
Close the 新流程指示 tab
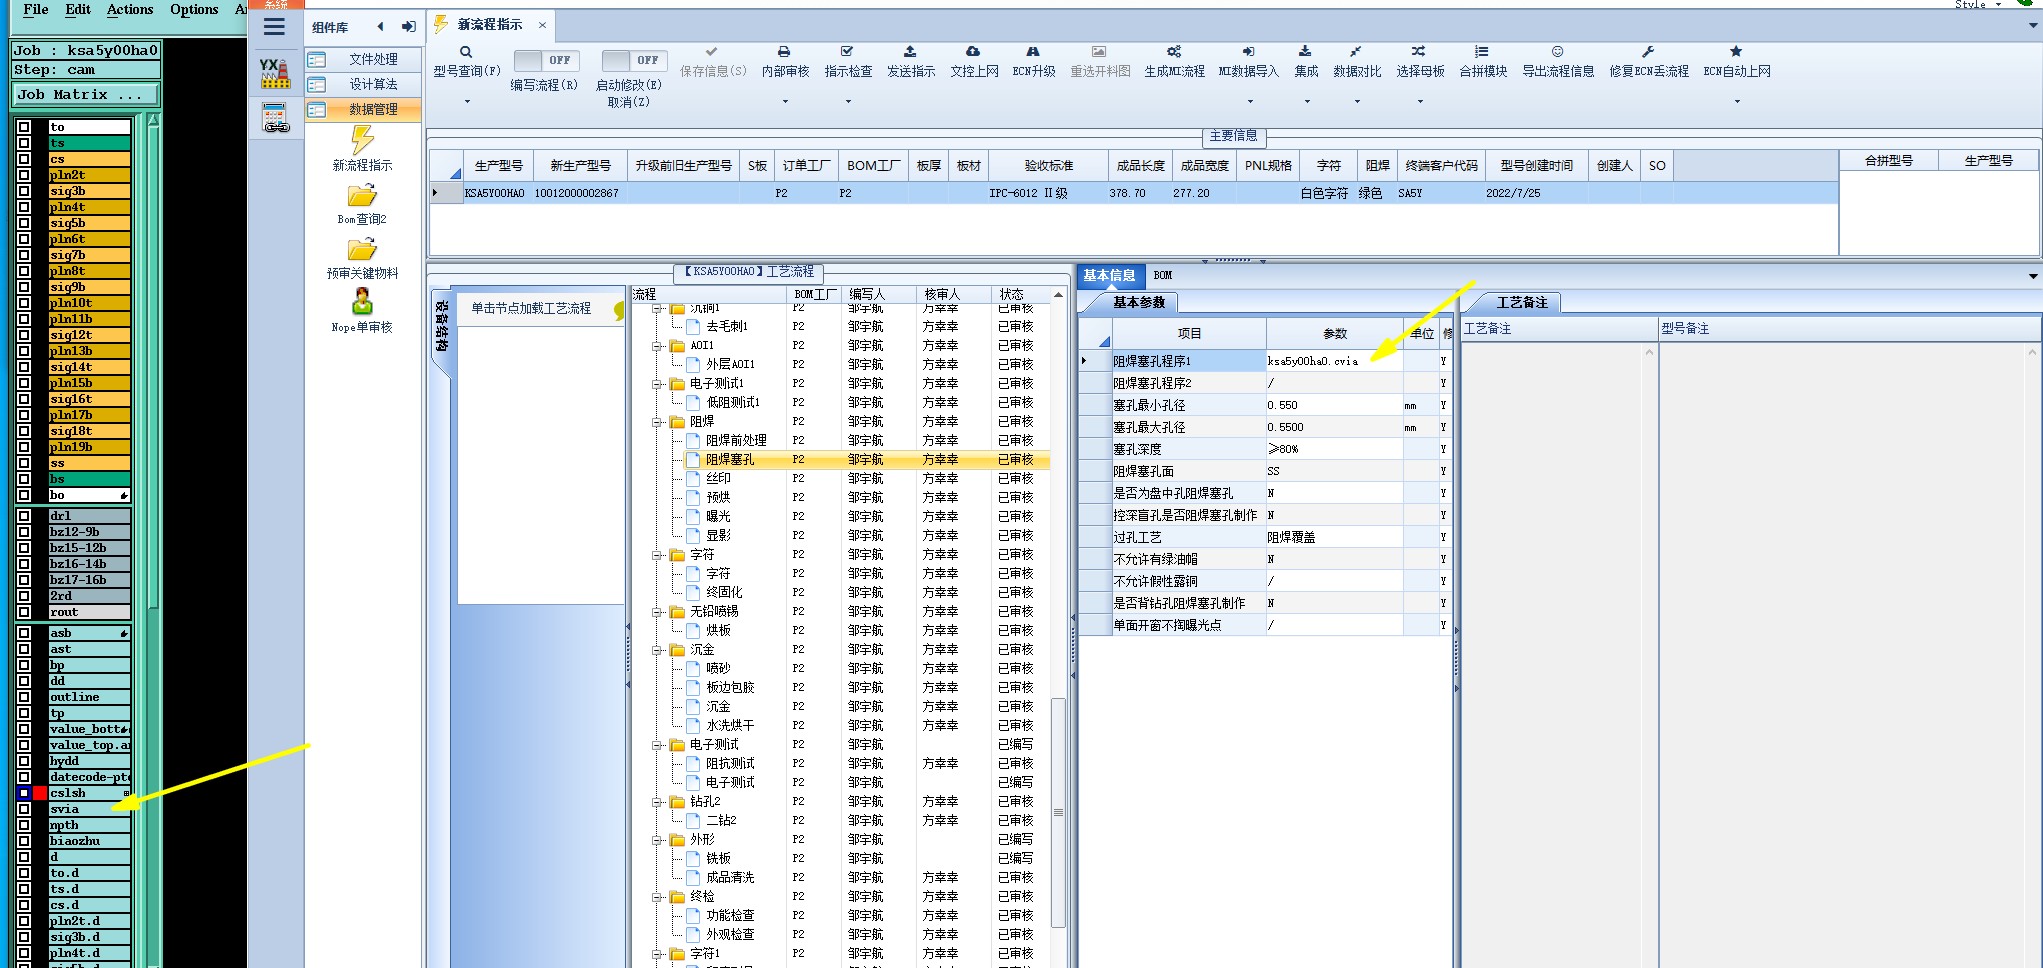point(542,25)
